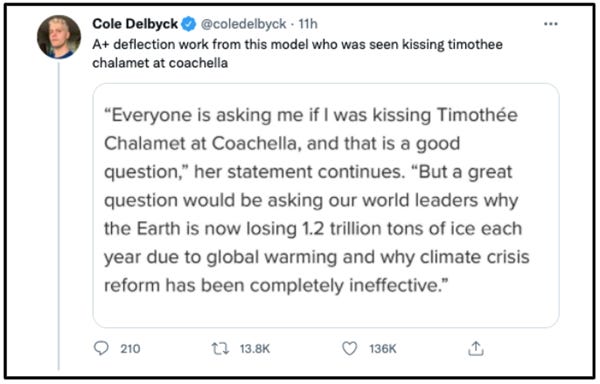Viewport: 600px width, 384px height.
Task: Open the quoted statement card
Action: coord(326,205)
